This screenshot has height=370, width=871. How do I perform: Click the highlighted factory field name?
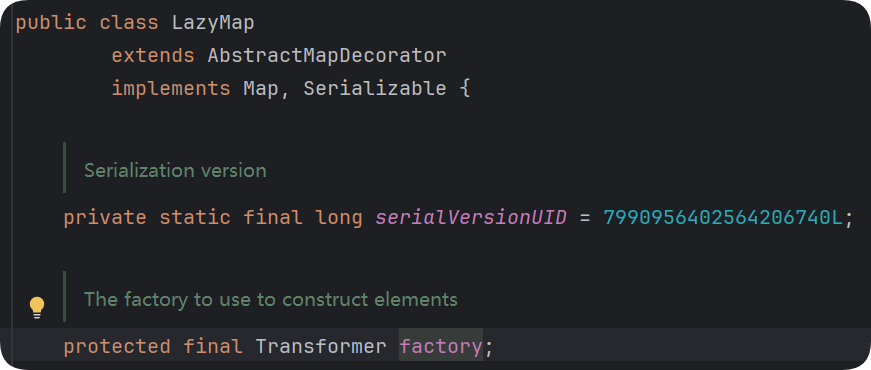point(440,347)
